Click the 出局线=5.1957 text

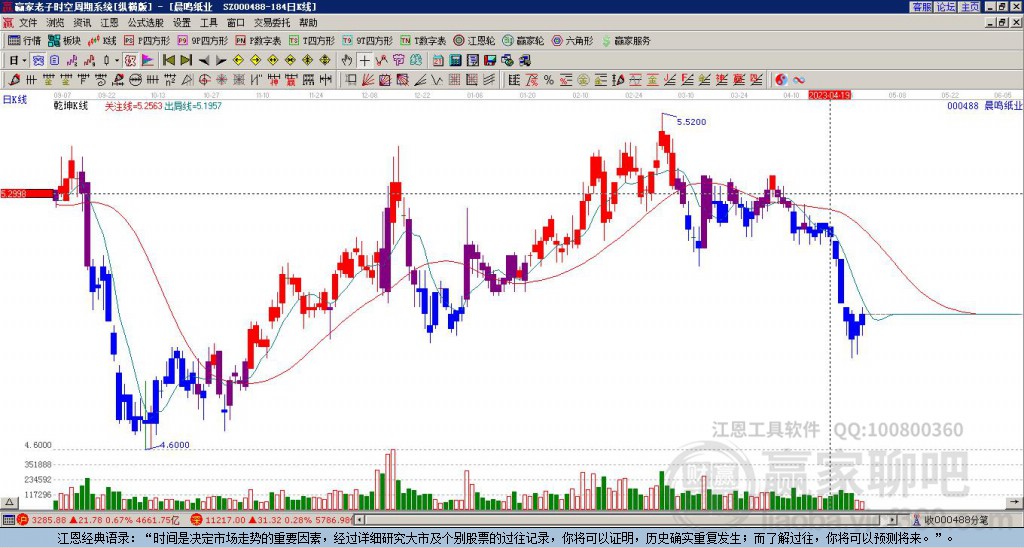[193, 106]
